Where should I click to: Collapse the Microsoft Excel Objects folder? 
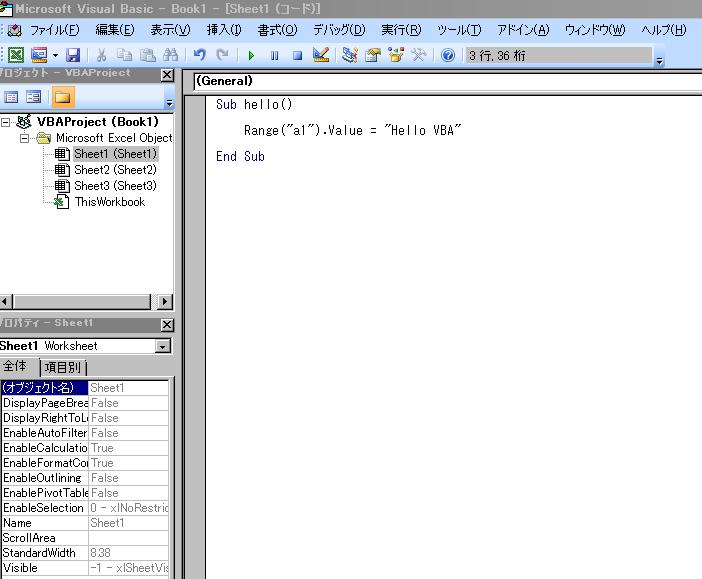click(x=24, y=138)
